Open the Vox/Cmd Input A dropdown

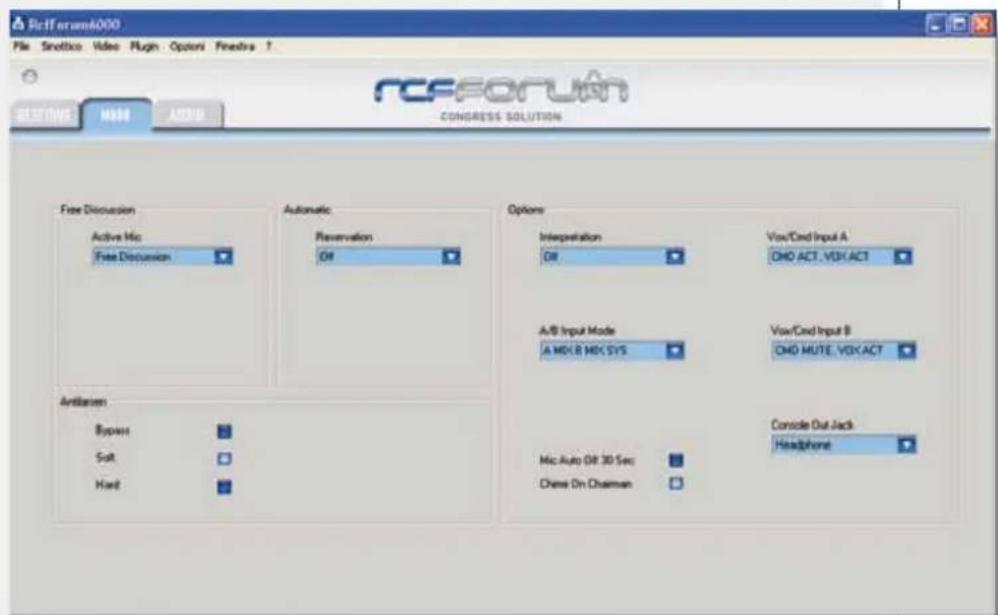(x=840, y=257)
